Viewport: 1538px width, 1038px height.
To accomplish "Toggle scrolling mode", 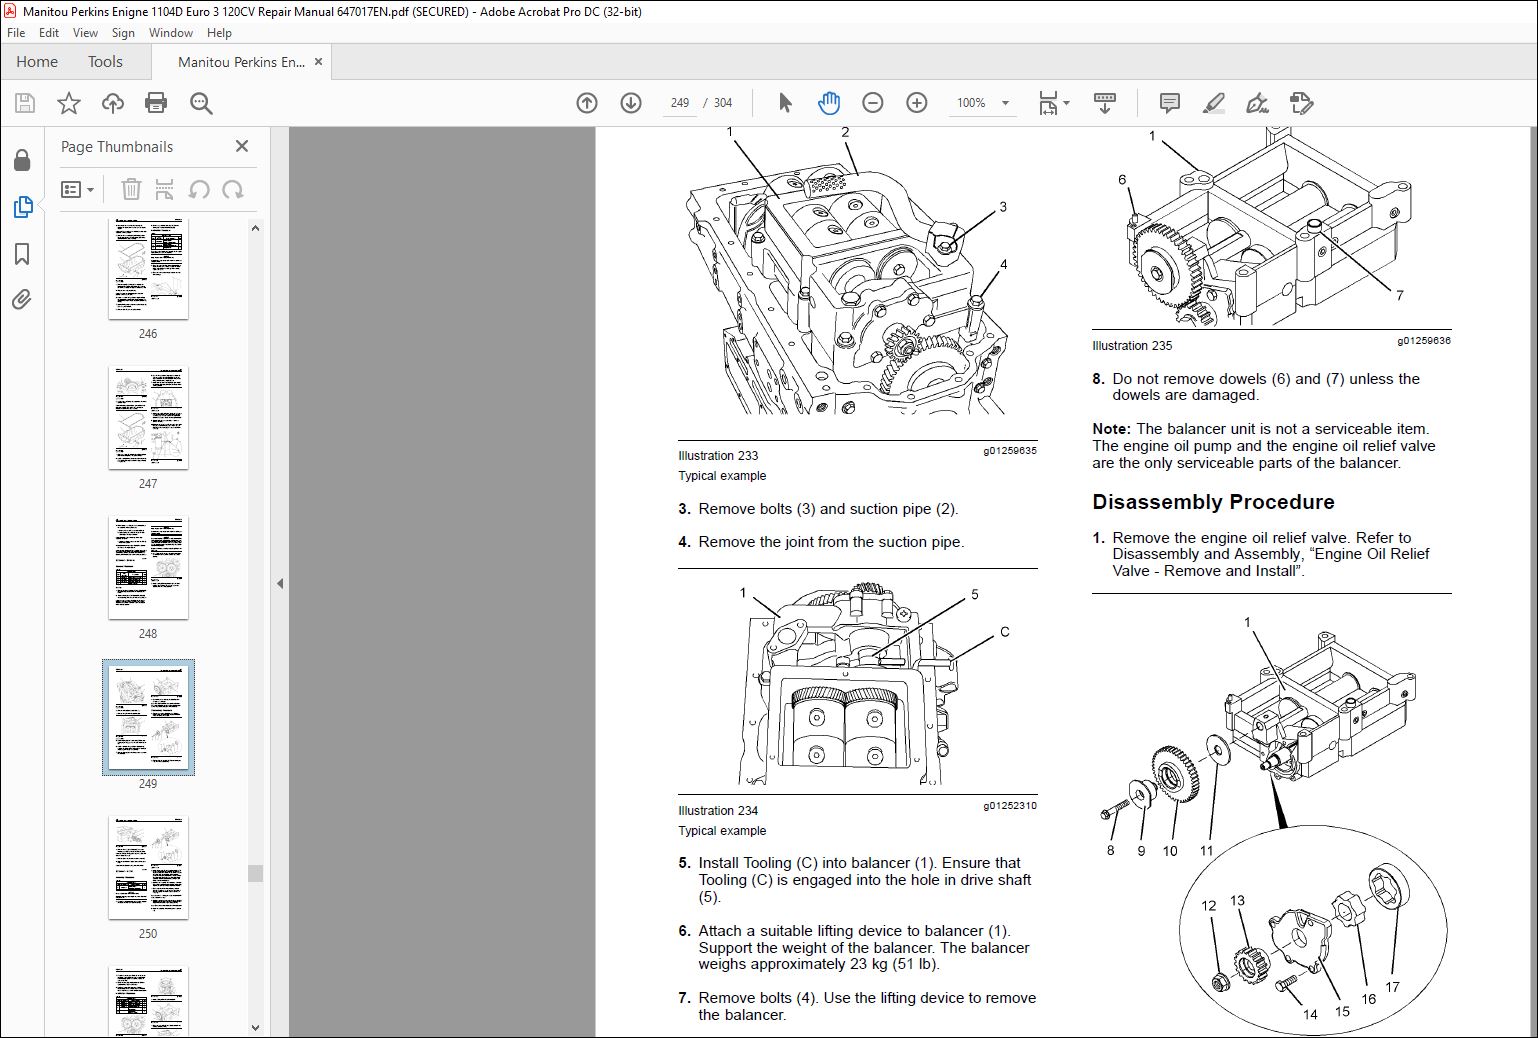I will click(1105, 103).
